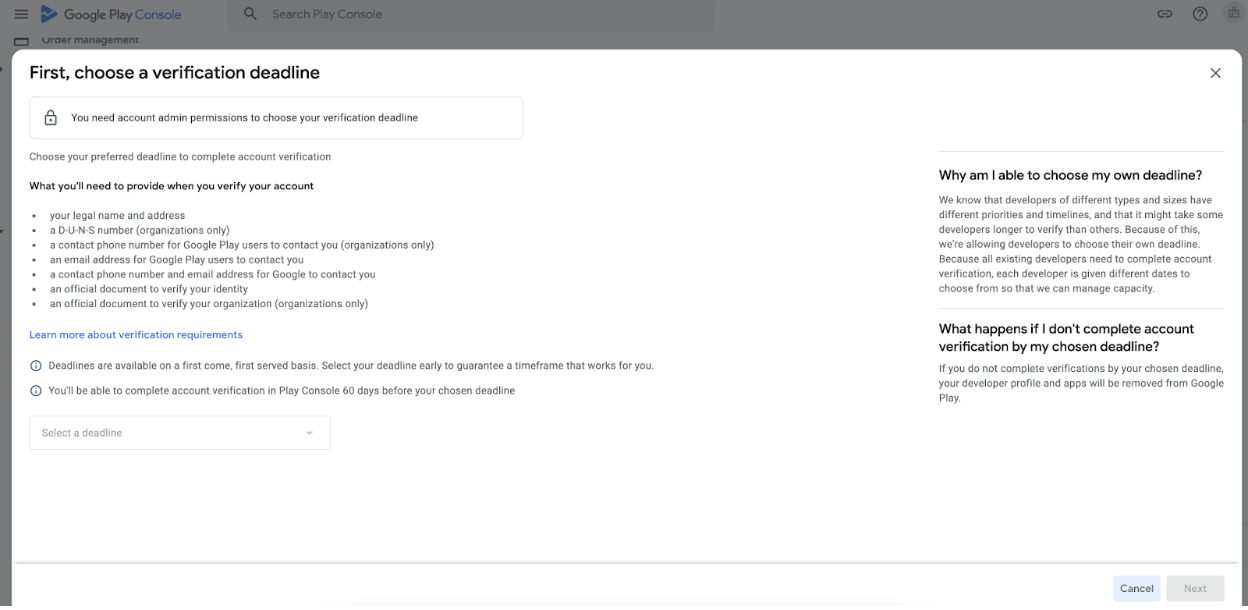
Task: Click the search magnifier icon
Action: coord(251,14)
